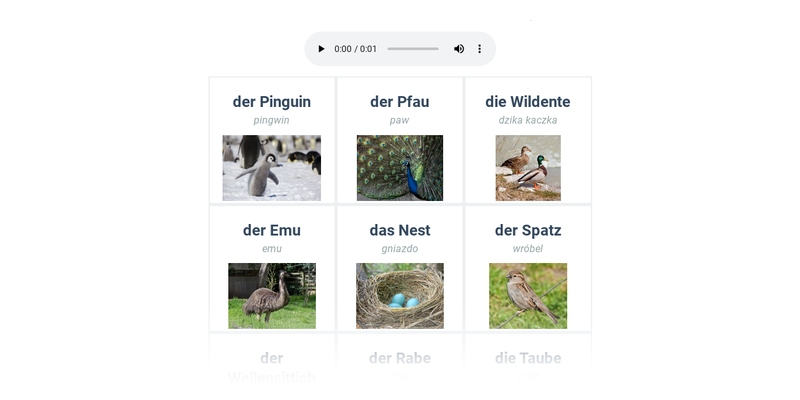
Task: Select the der Emu heading
Action: pos(272,230)
